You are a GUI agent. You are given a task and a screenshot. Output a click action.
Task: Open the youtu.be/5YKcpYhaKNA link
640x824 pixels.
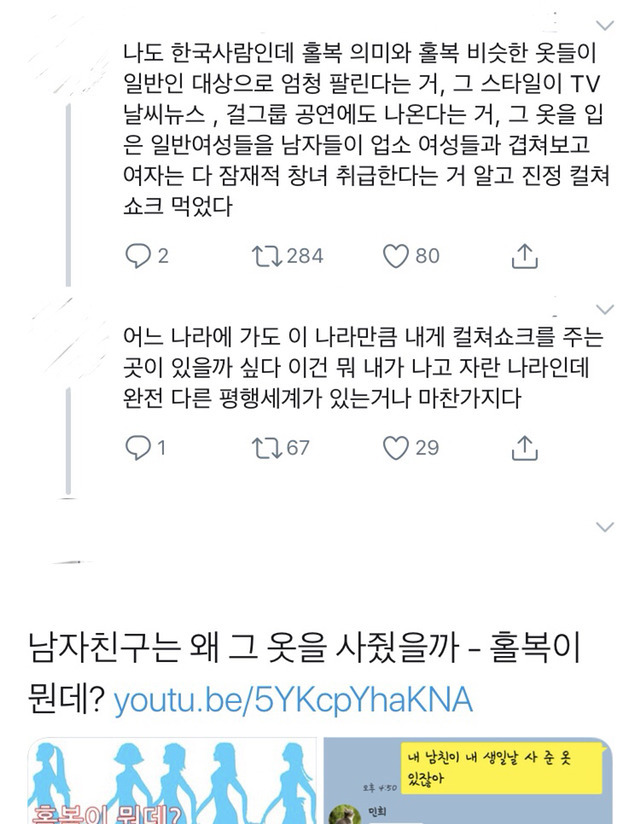point(293,700)
